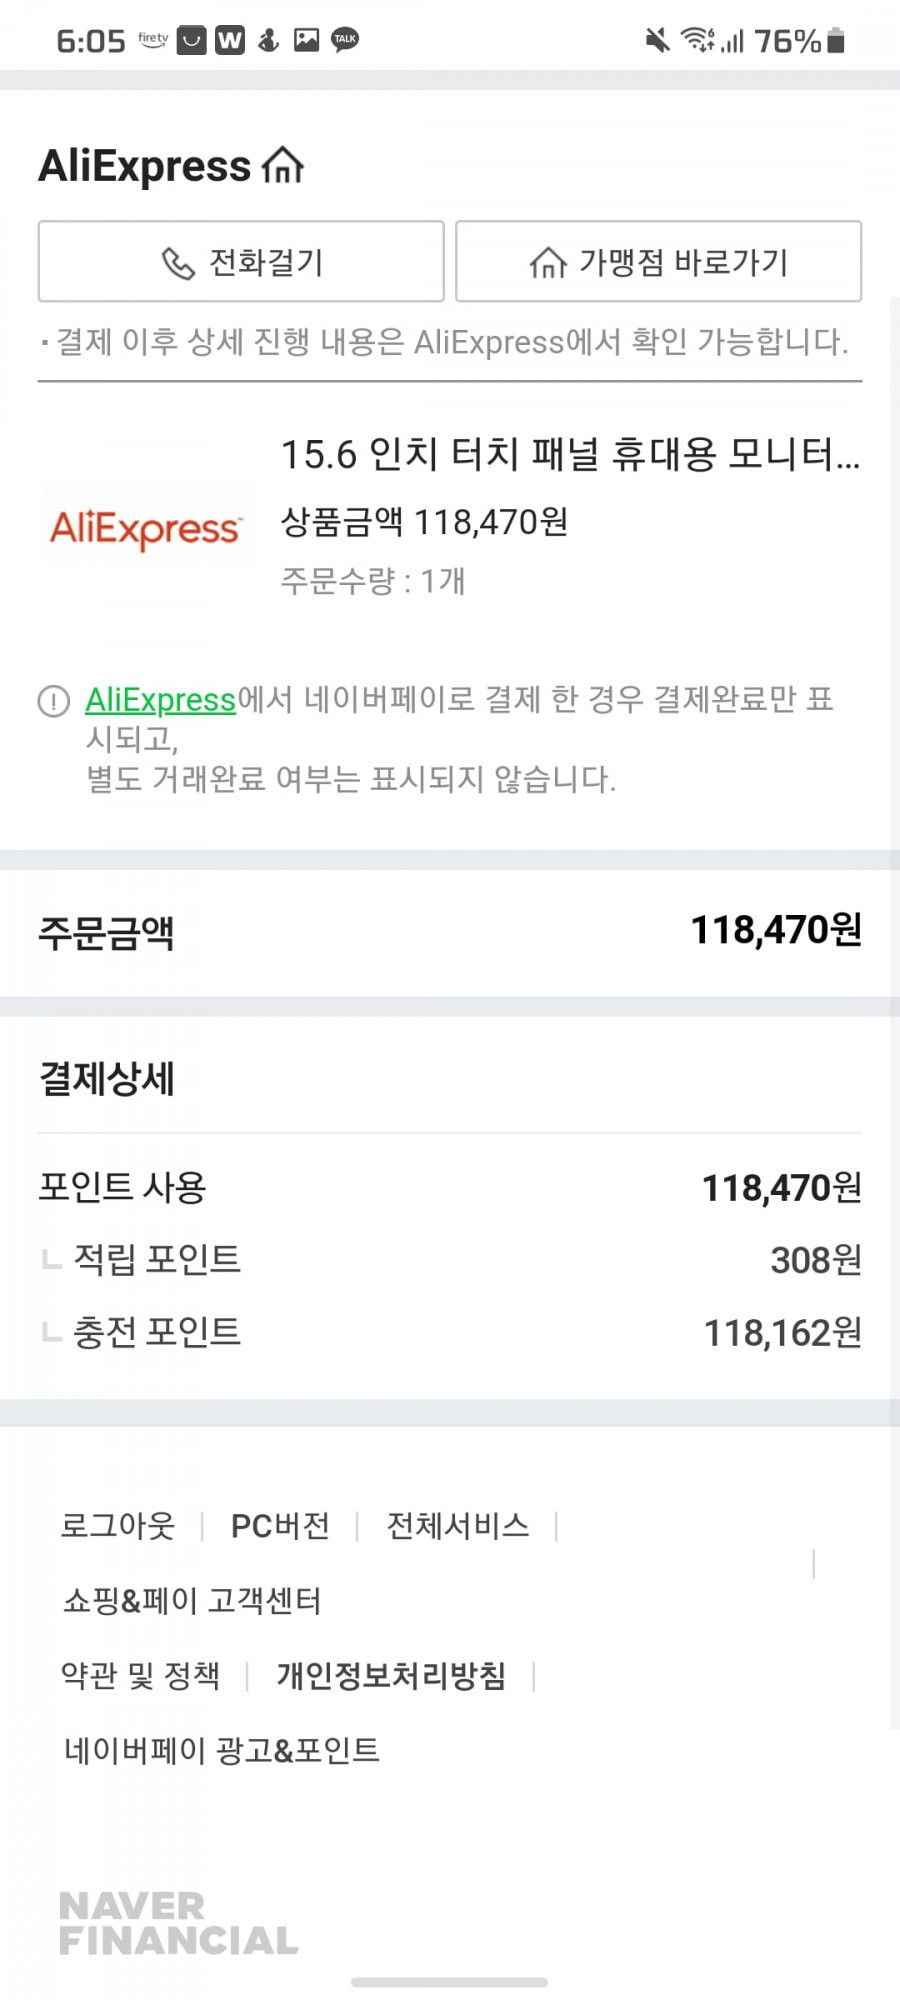Select 로그아웃 in footer

118,1526
